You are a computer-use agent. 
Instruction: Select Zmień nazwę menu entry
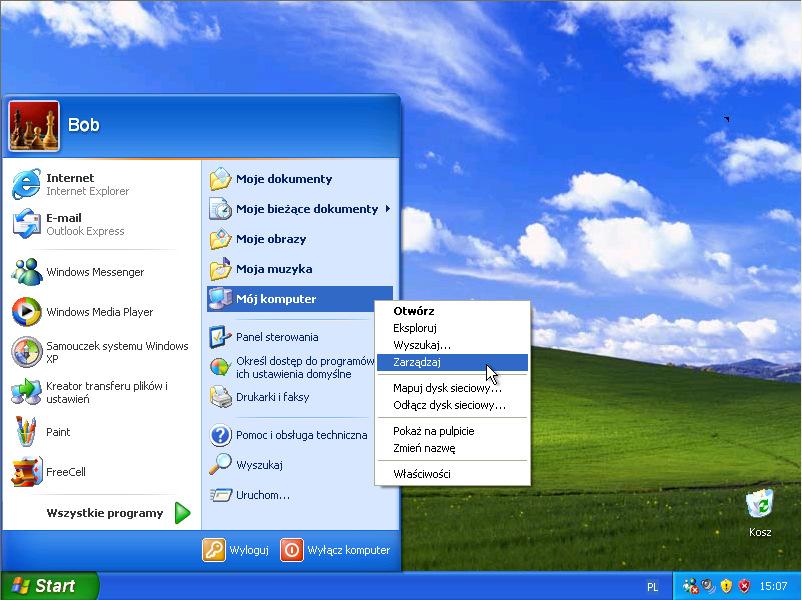[x=453, y=448]
